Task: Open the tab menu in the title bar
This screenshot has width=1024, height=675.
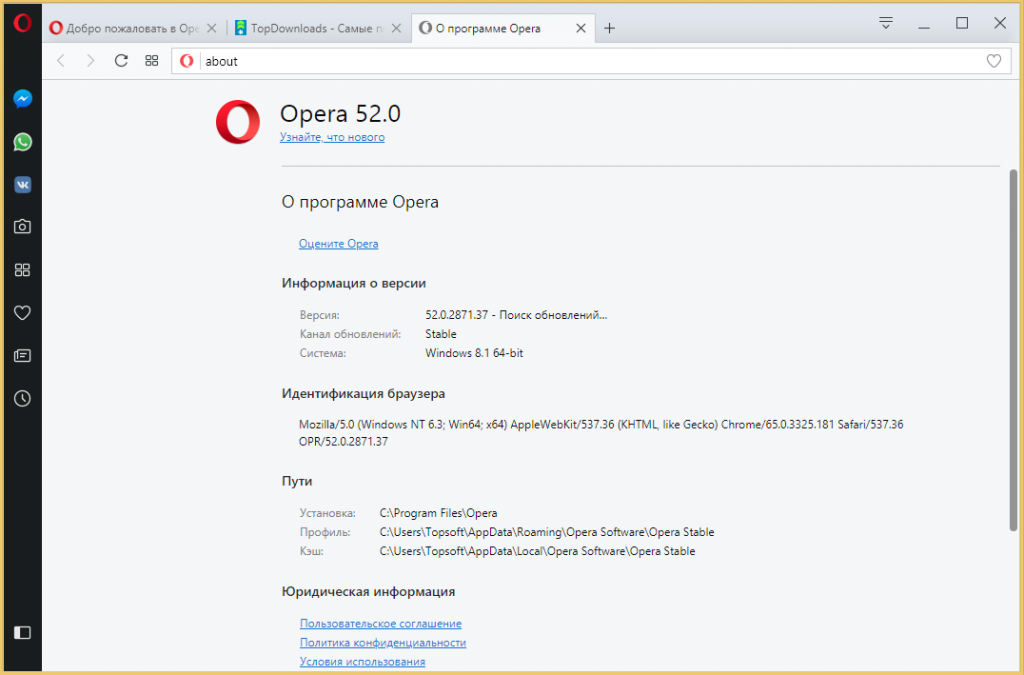Action: (x=886, y=23)
